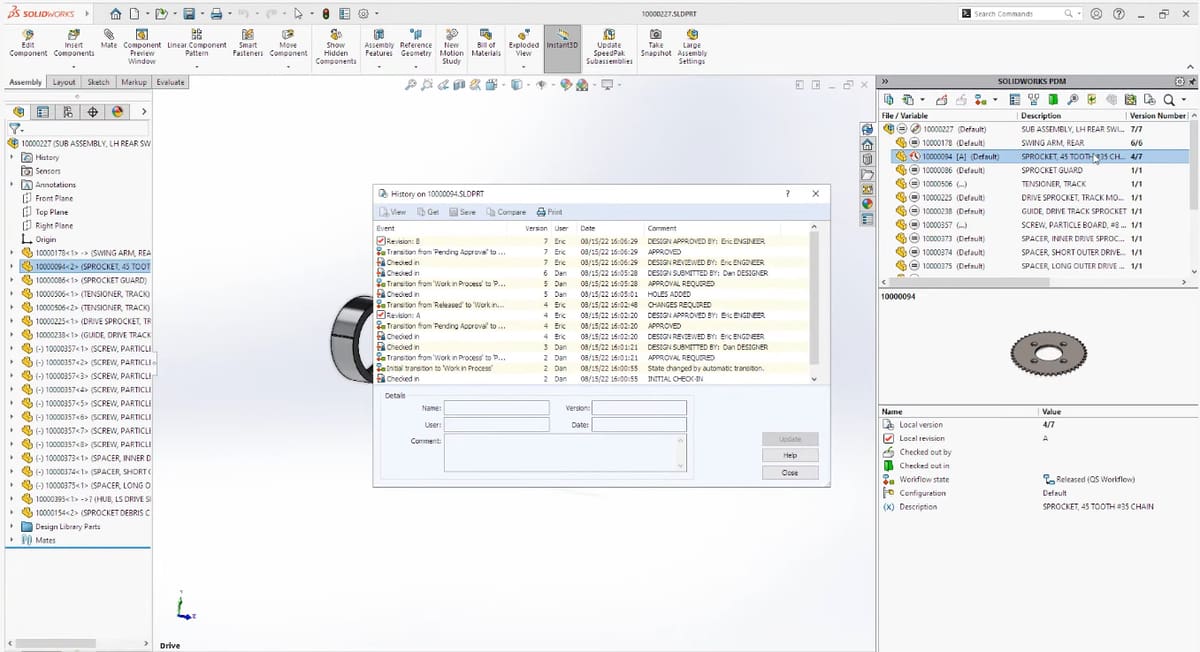The image size is (1200, 652).
Task: Expand the Mates folder in tree
Action: [x=12, y=540]
